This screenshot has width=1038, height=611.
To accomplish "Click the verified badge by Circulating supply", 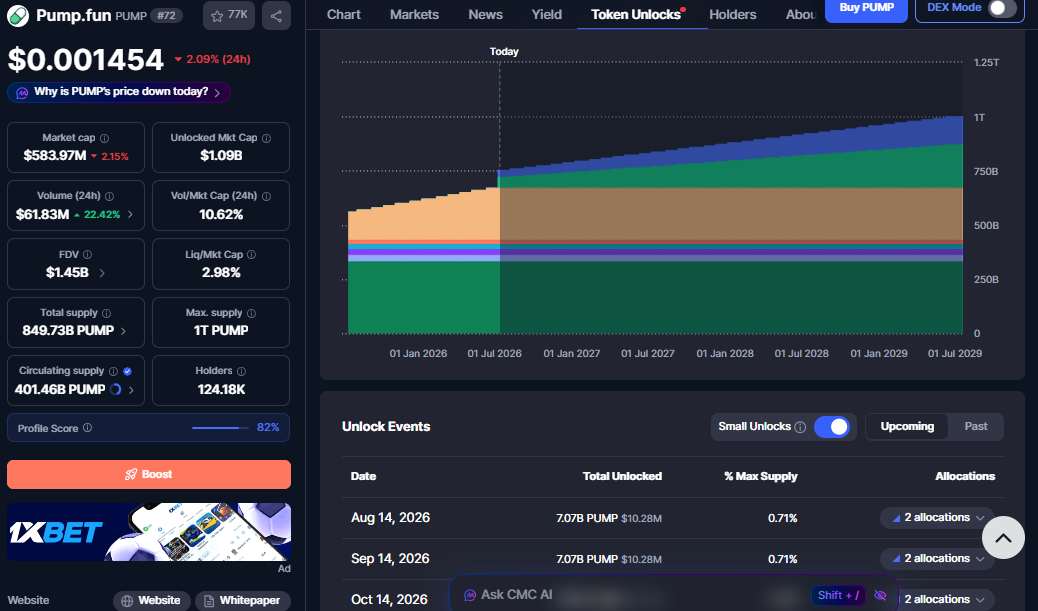I will coord(127,371).
